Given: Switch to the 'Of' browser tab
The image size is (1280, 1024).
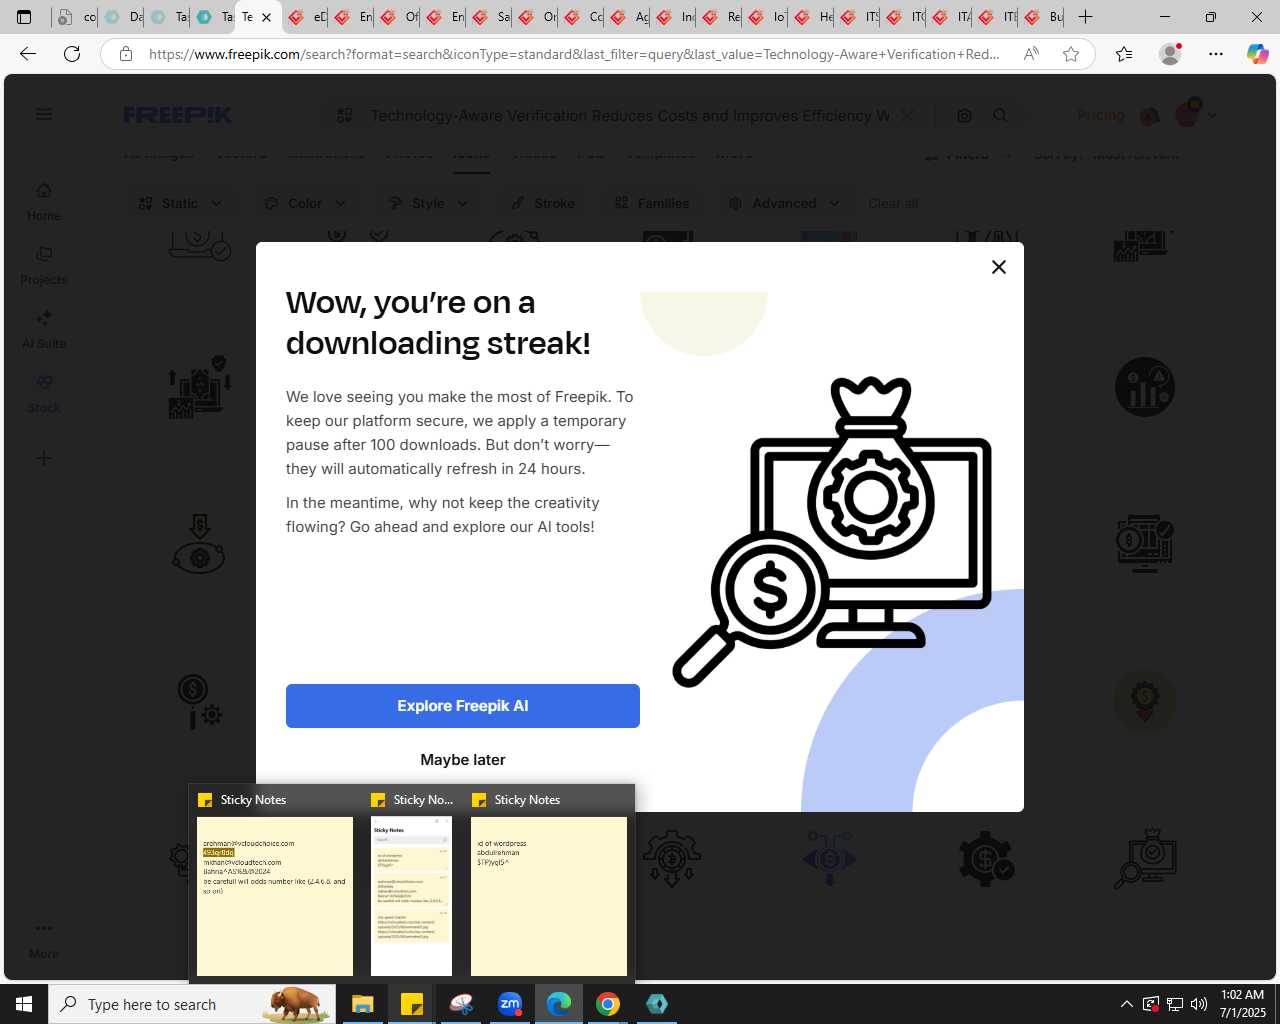Looking at the screenshot, I should point(398,17).
